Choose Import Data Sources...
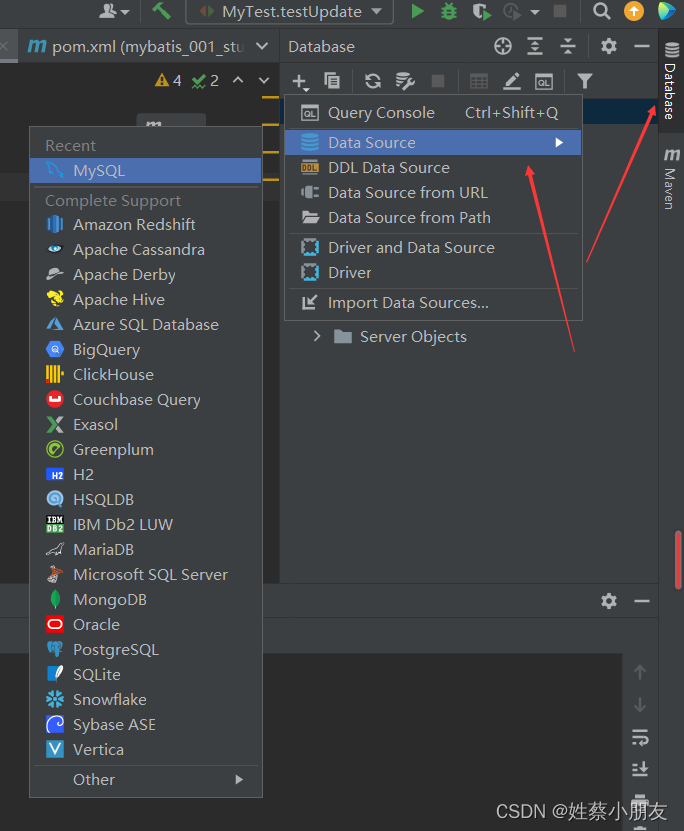 [x=433, y=303]
